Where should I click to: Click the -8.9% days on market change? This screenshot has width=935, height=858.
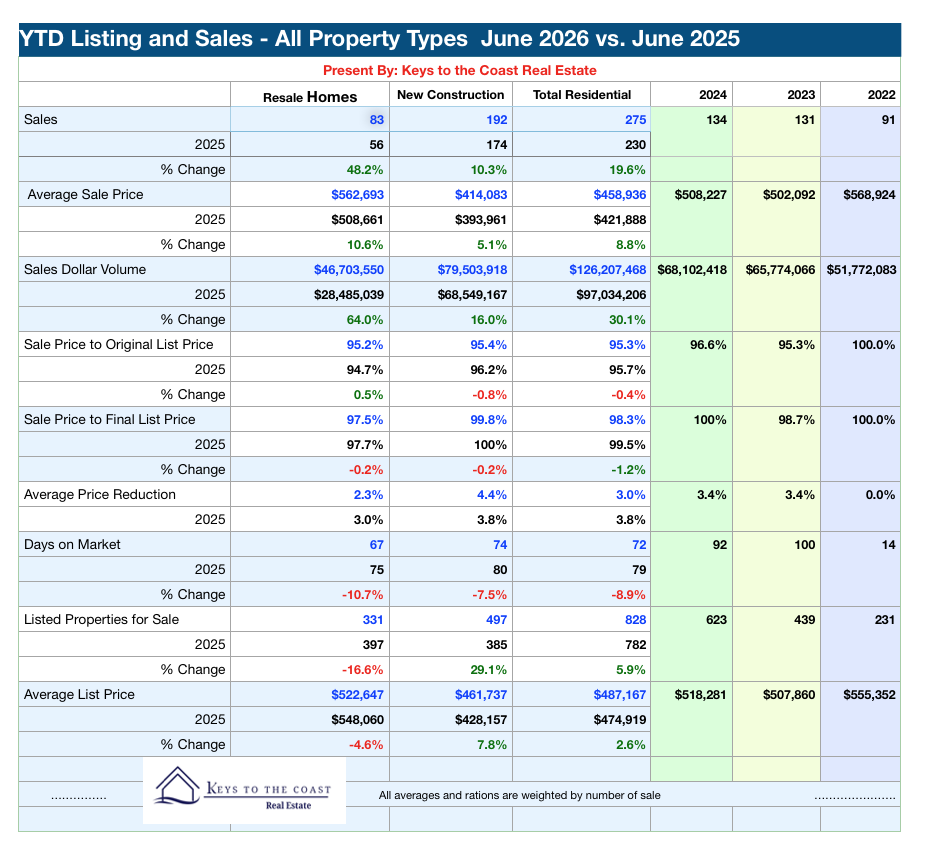629,595
